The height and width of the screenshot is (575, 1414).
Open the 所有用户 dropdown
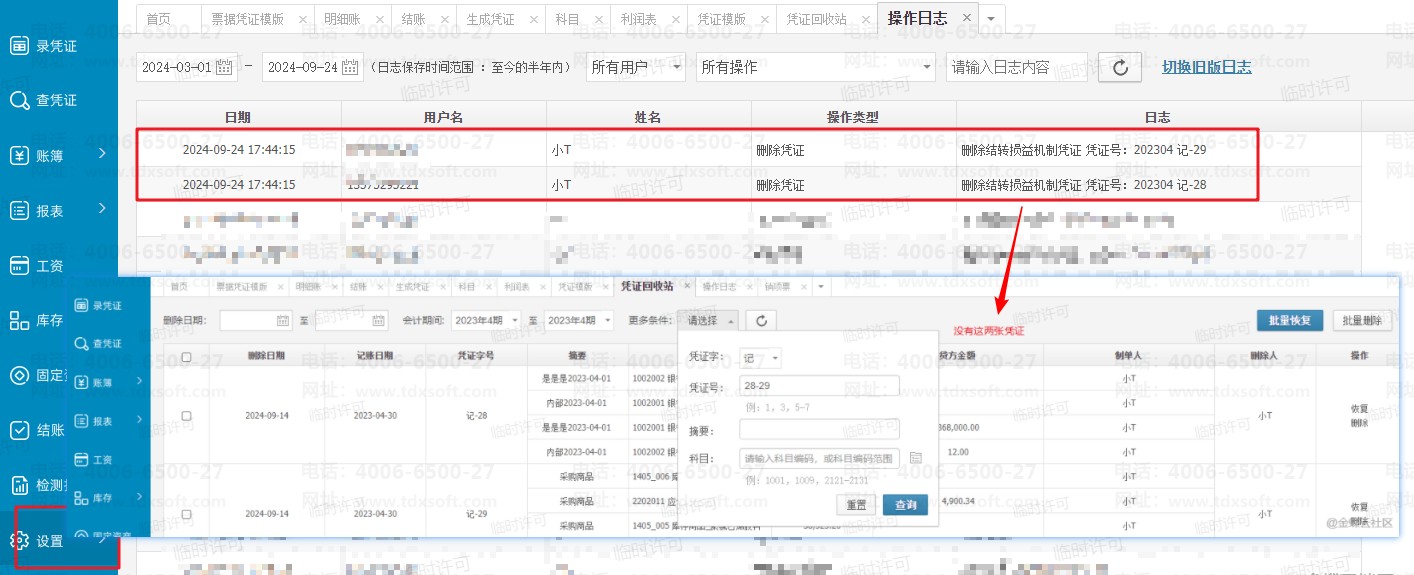point(637,67)
